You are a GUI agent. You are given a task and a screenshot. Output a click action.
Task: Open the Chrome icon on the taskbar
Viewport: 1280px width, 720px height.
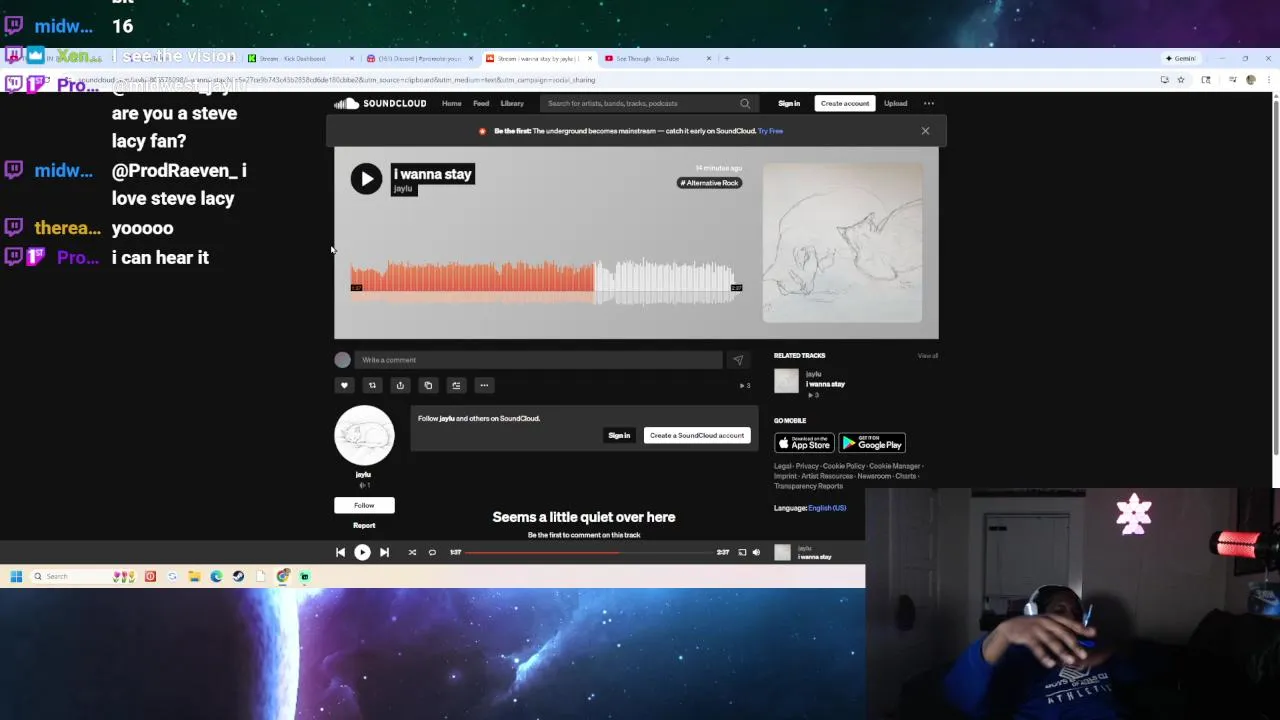point(283,576)
